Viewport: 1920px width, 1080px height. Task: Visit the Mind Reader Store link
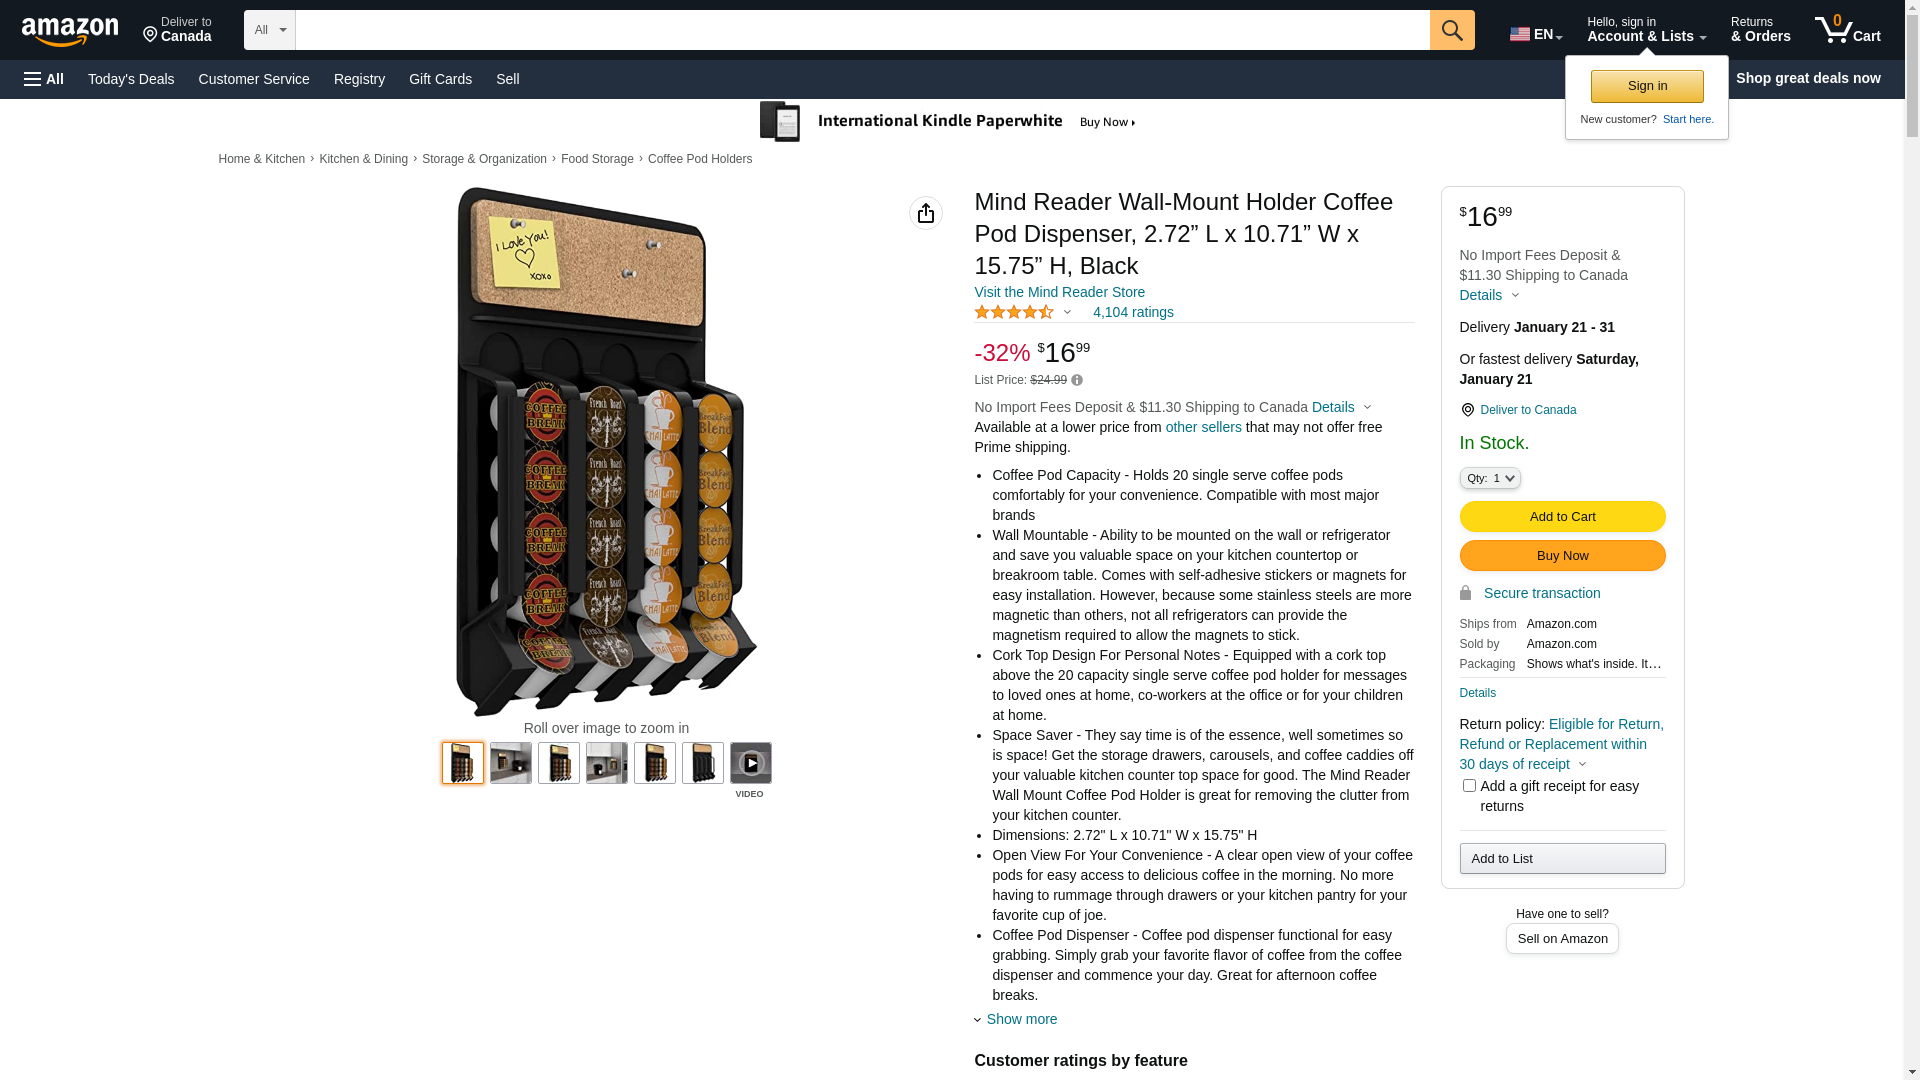coord(1059,292)
